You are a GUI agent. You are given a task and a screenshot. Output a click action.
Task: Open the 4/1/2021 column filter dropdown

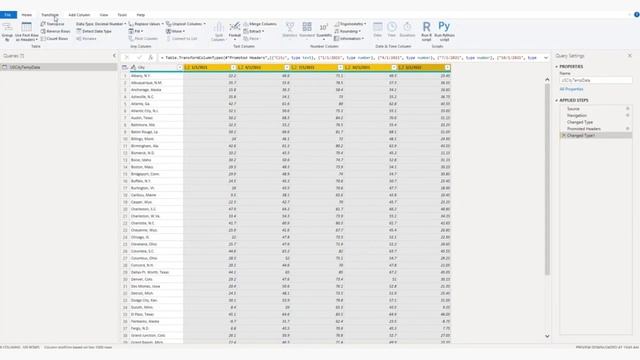coord(287,67)
